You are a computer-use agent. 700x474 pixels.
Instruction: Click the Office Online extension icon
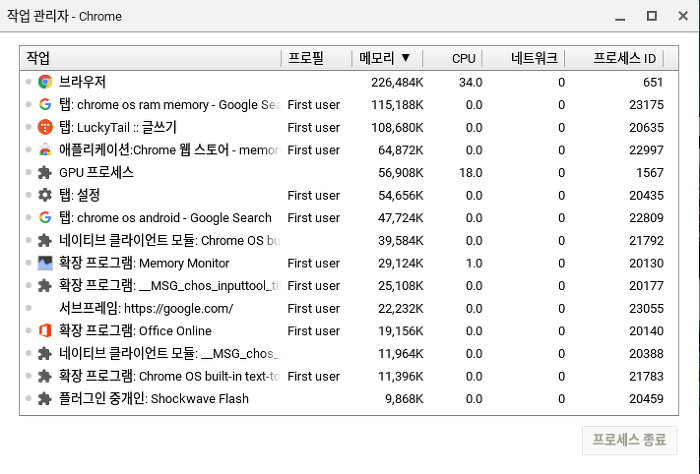coord(45,331)
